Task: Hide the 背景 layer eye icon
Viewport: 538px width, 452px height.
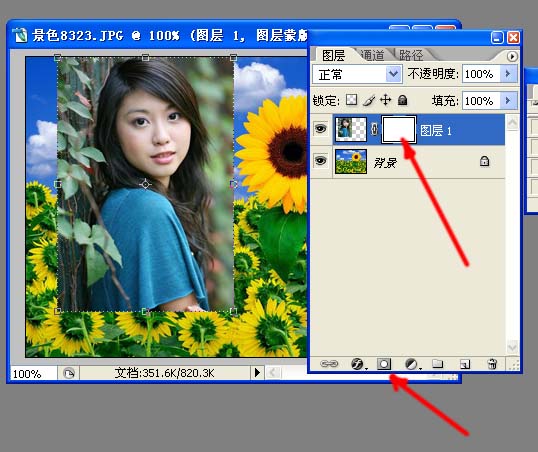Action: pyautogui.click(x=321, y=161)
